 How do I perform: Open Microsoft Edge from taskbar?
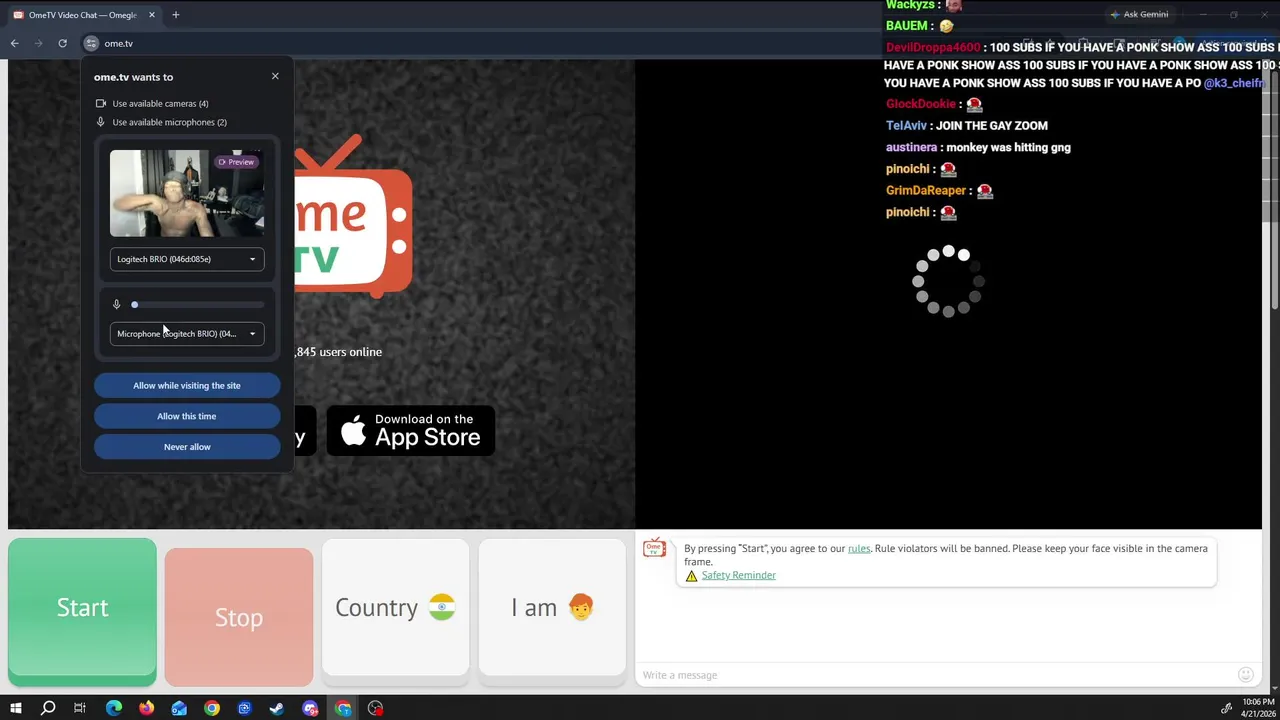[113, 708]
